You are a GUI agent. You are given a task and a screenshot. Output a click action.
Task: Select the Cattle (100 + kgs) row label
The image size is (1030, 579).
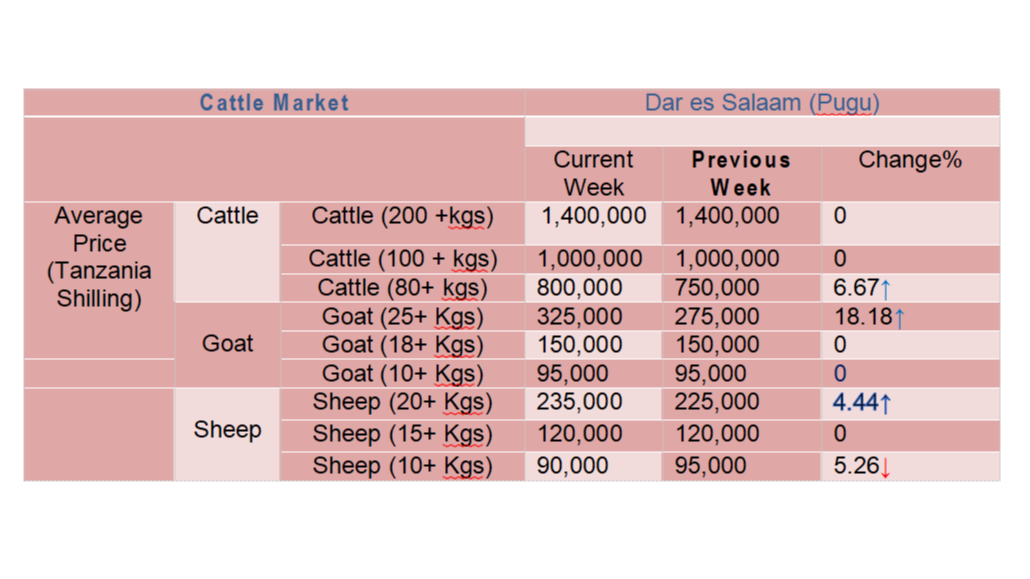(402, 259)
